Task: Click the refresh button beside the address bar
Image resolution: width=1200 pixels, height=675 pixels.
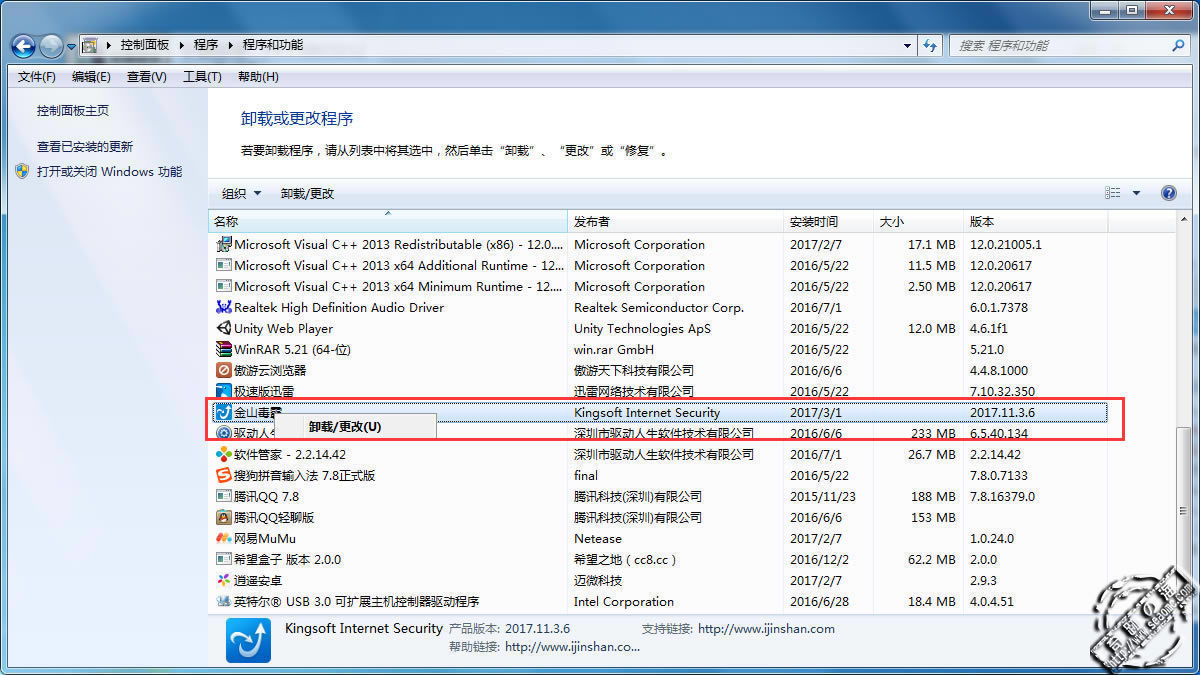Action: (x=931, y=46)
